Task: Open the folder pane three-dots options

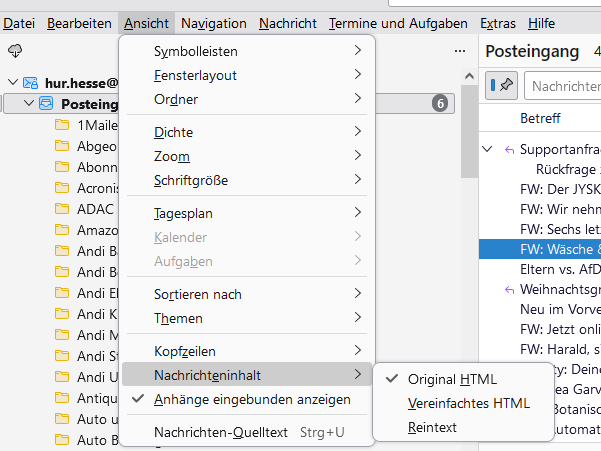Action: [460, 52]
